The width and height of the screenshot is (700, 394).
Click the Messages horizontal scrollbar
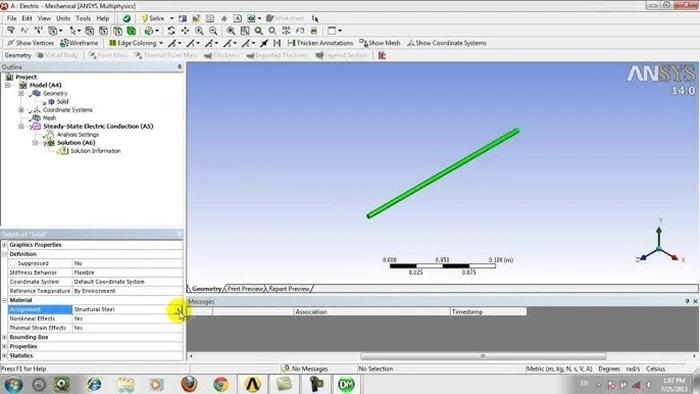pos(483,356)
